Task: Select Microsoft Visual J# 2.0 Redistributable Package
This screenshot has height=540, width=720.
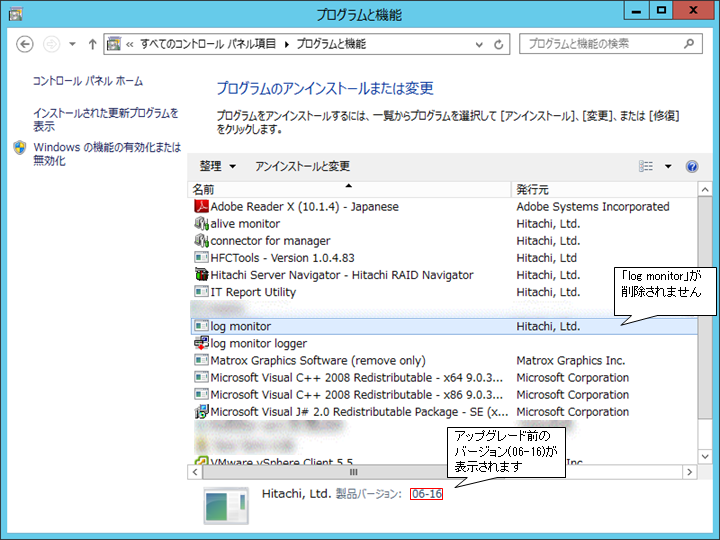Action: [359, 412]
